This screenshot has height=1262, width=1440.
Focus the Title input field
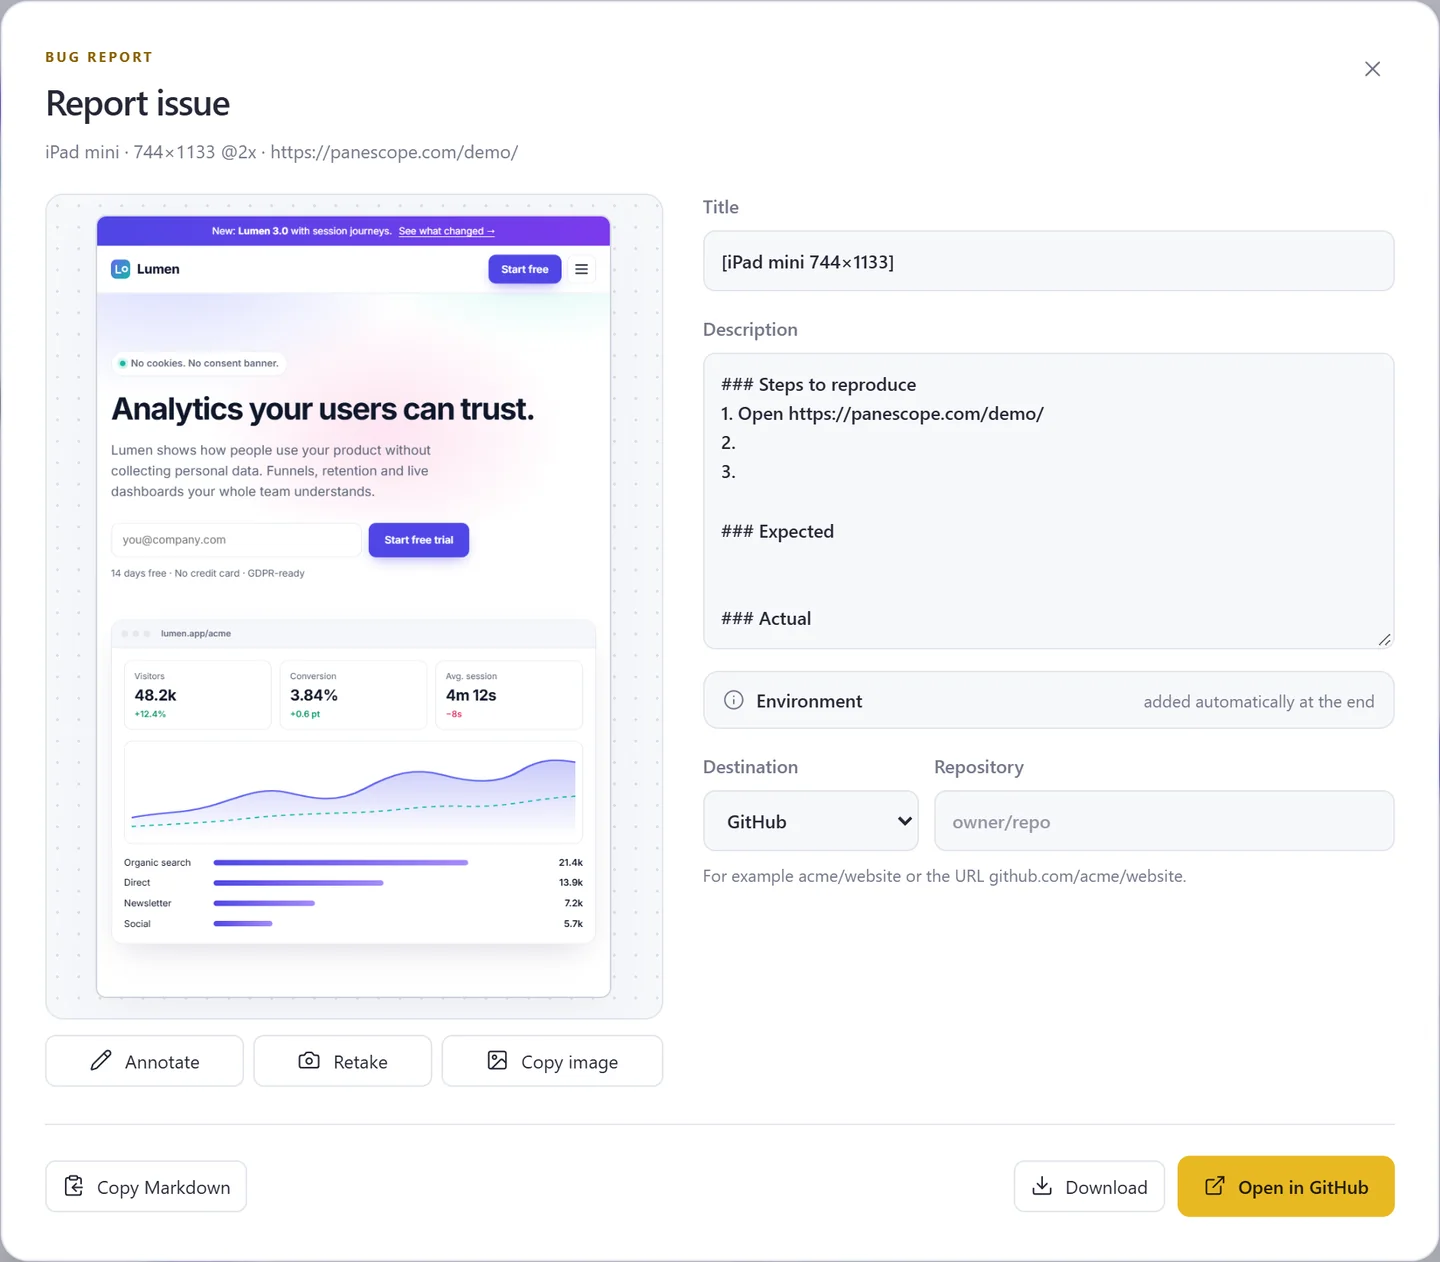click(x=1048, y=261)
